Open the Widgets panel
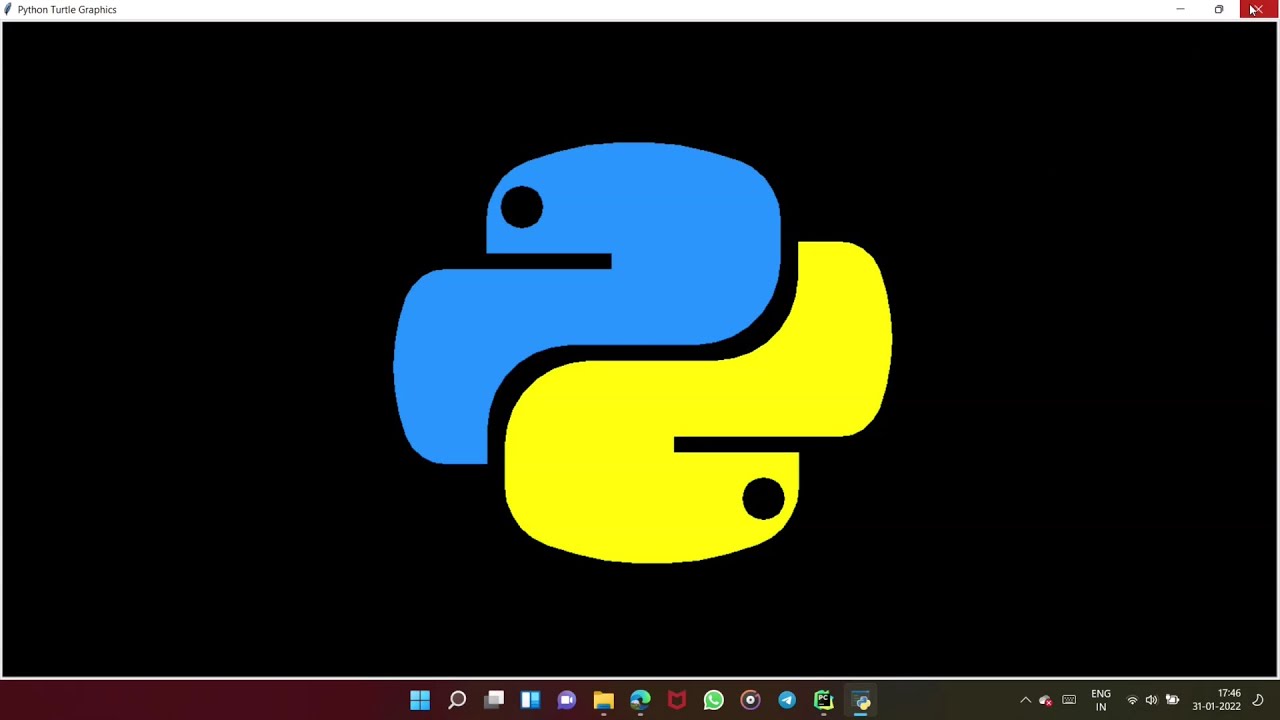Screen dimensions: 1280x720 [530, 700]
